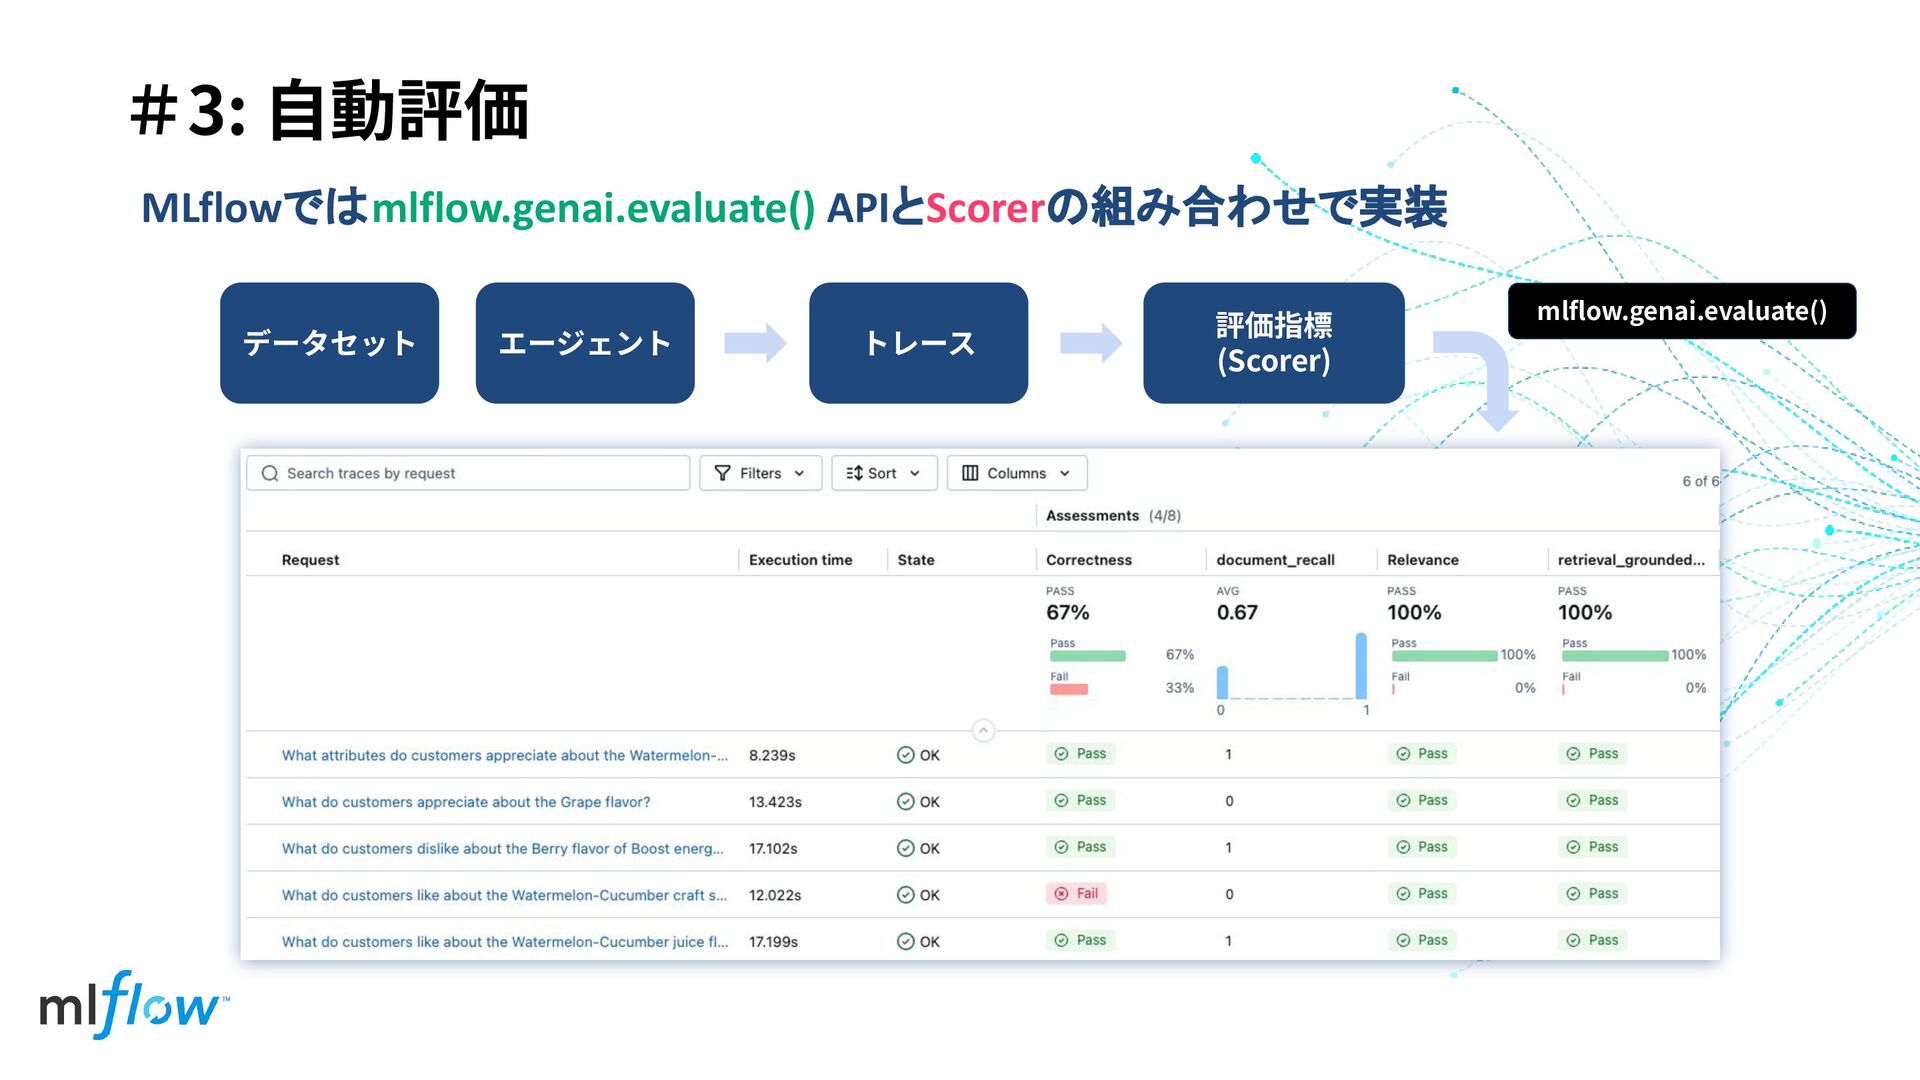Click the Fail badge in Correctness column
Image resolution: width=1920 pixels, height=1080 pixels.
(1076, 894)
